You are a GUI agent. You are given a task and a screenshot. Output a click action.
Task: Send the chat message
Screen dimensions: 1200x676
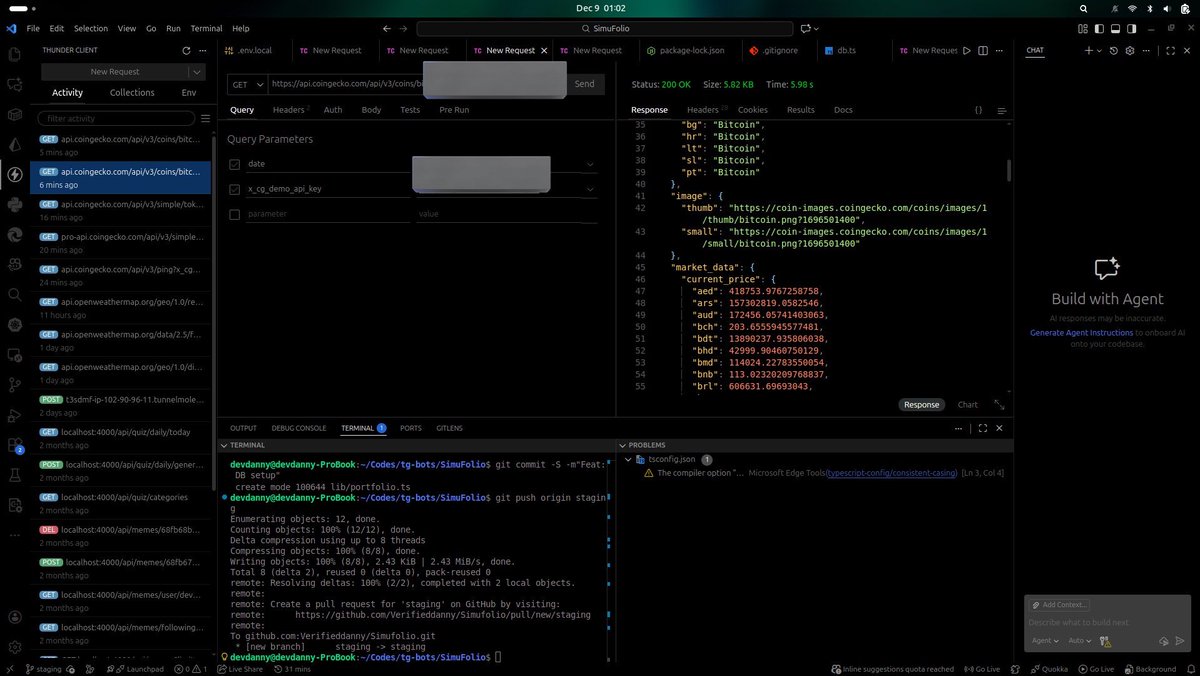1180,641
